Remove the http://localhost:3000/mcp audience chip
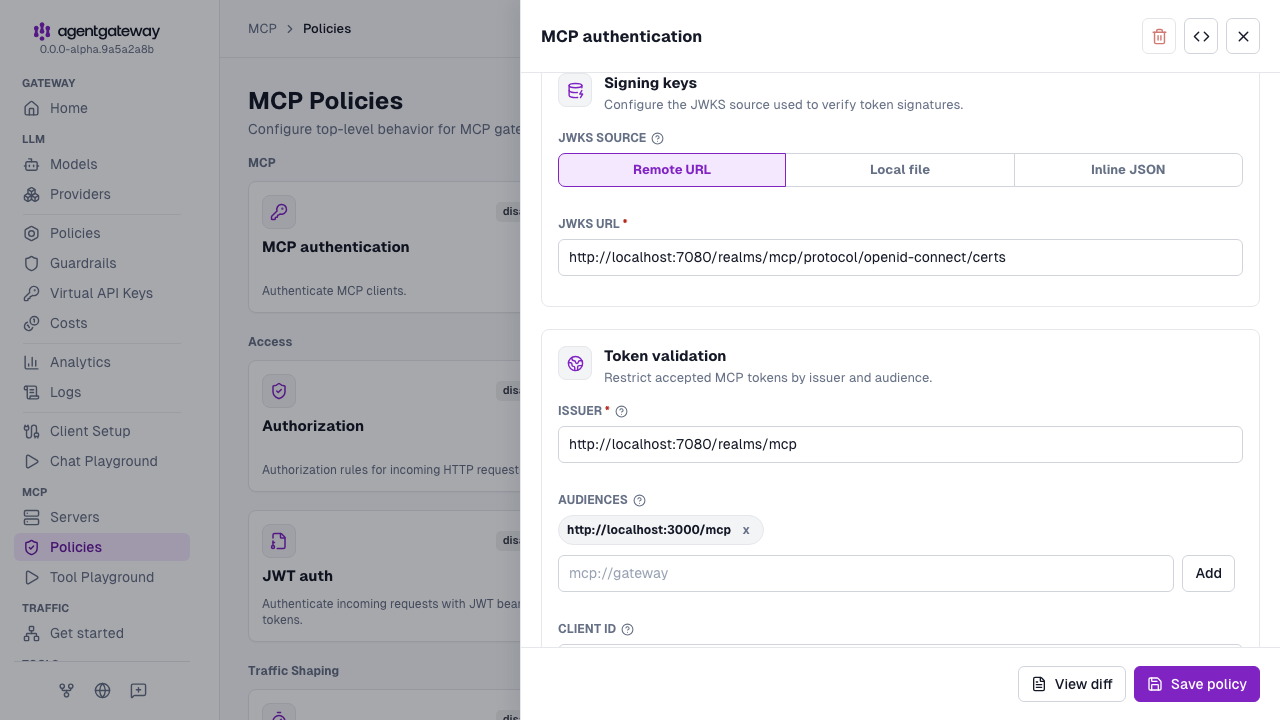Viewport: 1280px width, 720px height. (x=746, y=530)
